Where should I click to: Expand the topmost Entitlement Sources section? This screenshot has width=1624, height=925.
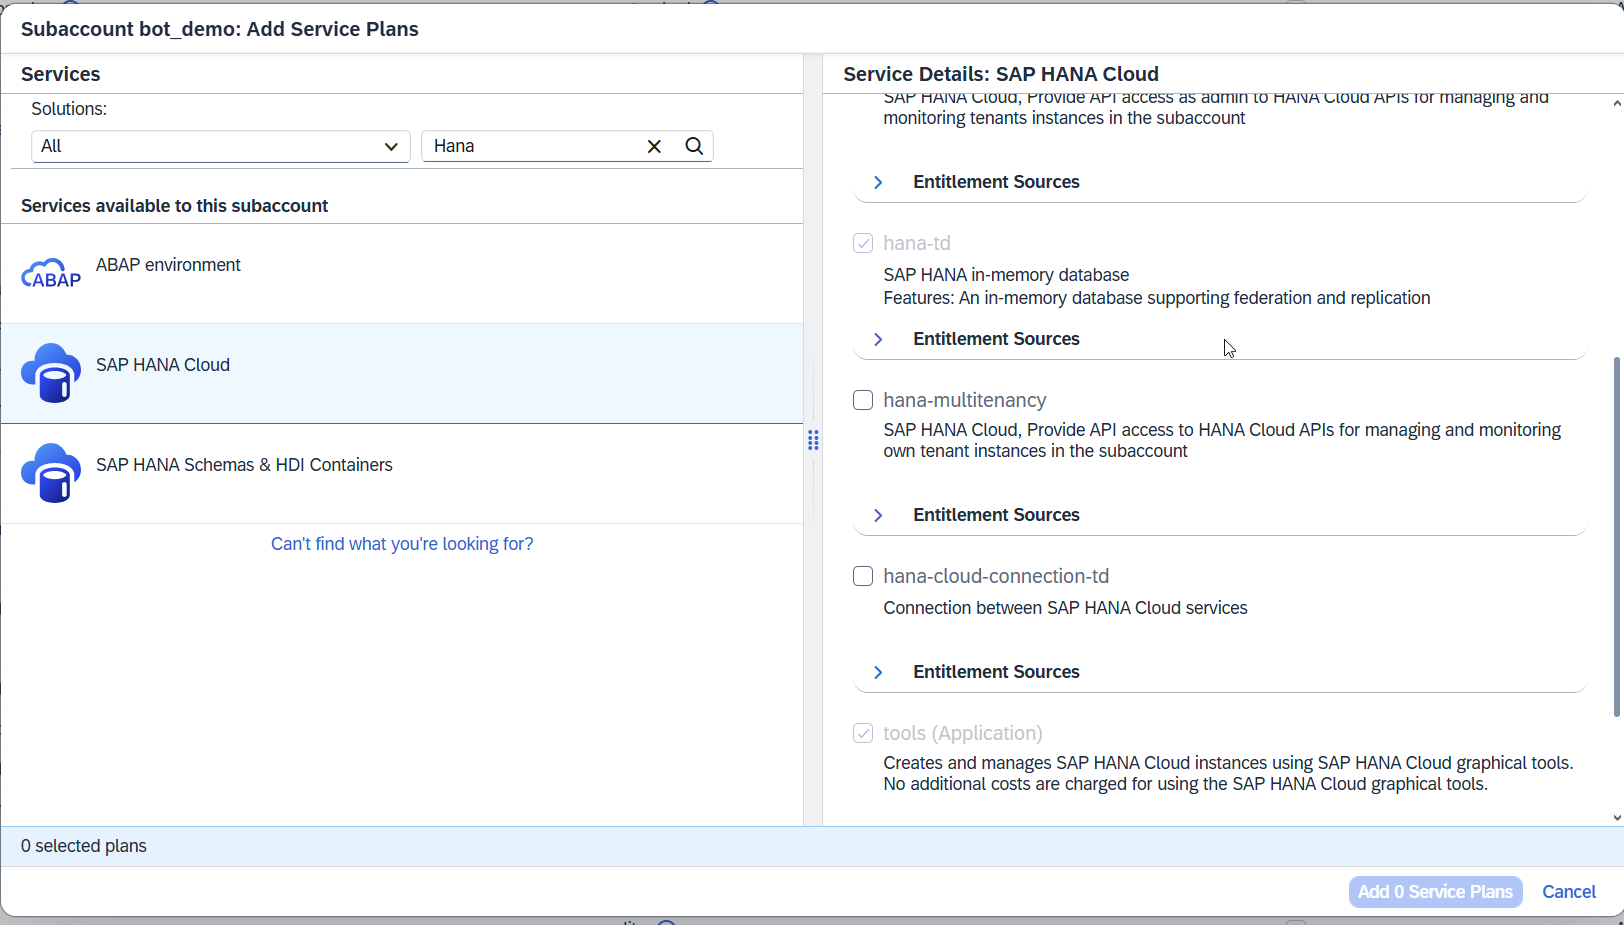pos(878,182)
